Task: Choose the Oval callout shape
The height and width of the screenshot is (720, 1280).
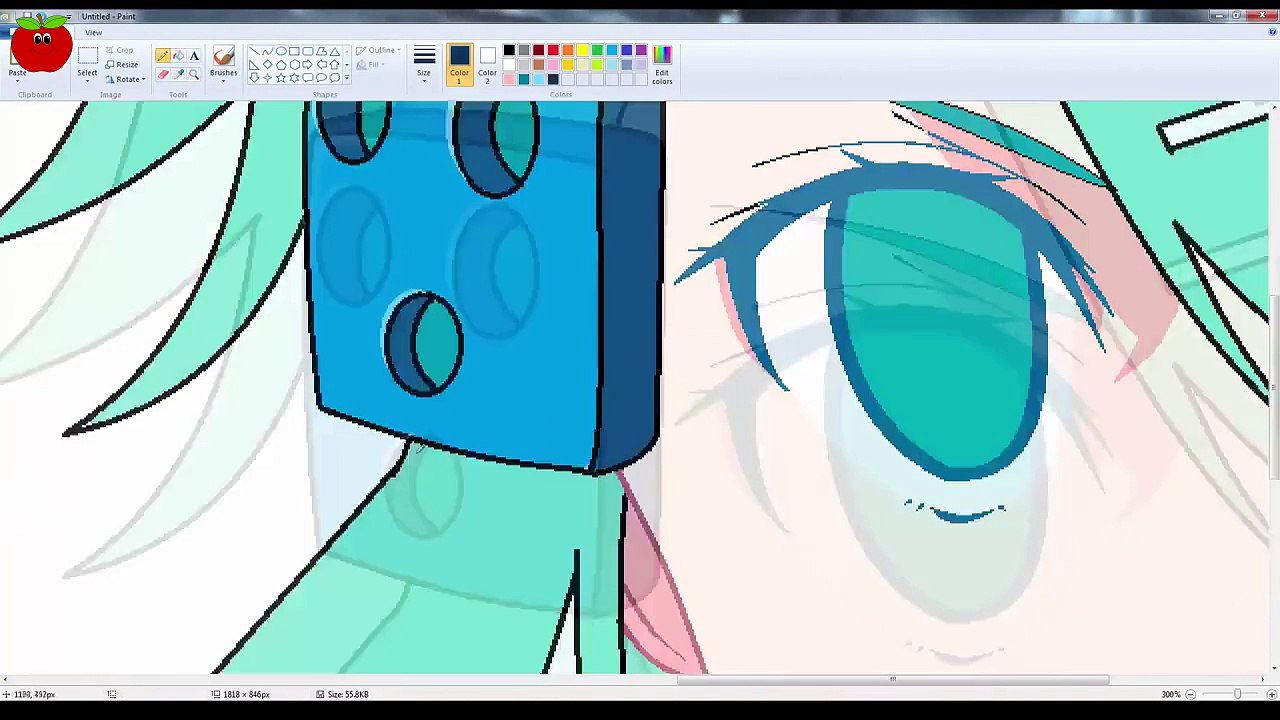Action: coord(321,78)
